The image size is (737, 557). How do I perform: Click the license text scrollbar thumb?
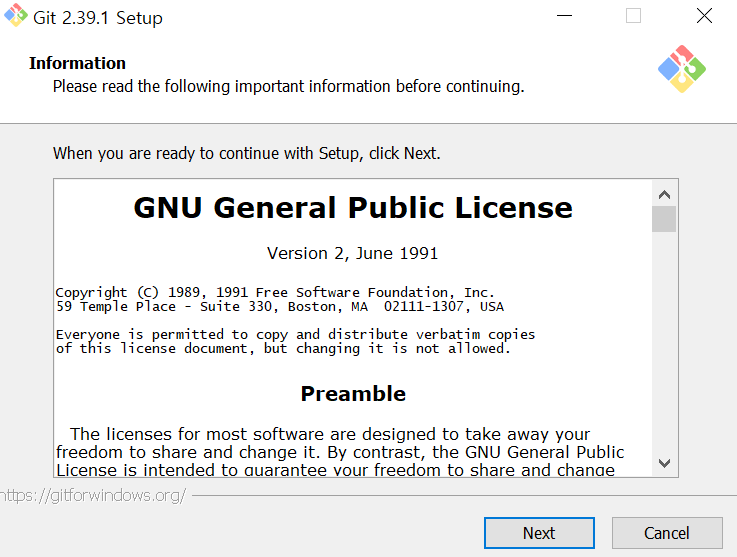click(x=664, y=219)
